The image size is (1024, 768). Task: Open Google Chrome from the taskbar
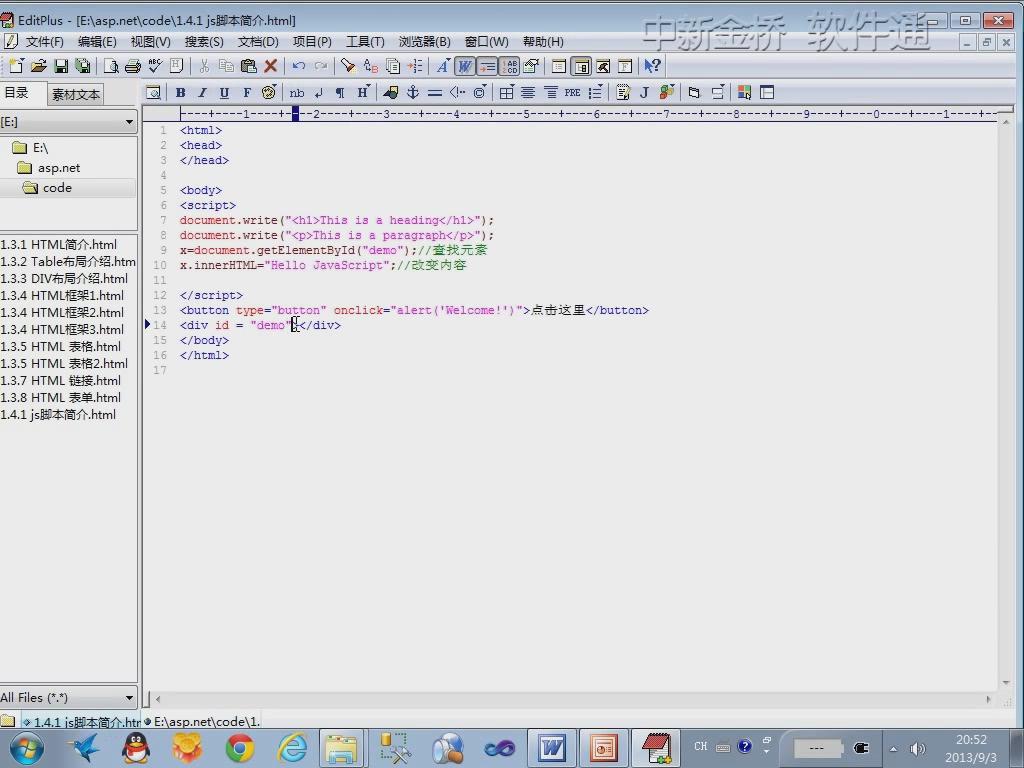pos(240,748)
